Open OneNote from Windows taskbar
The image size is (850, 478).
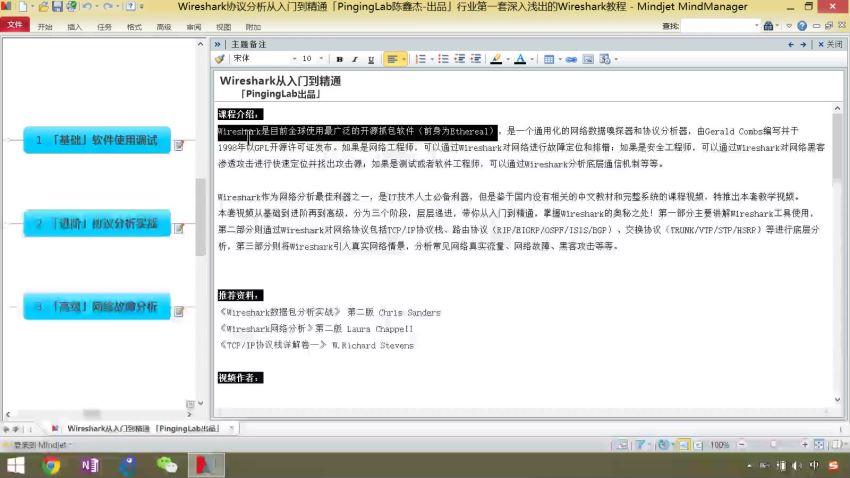pos(89,465)
